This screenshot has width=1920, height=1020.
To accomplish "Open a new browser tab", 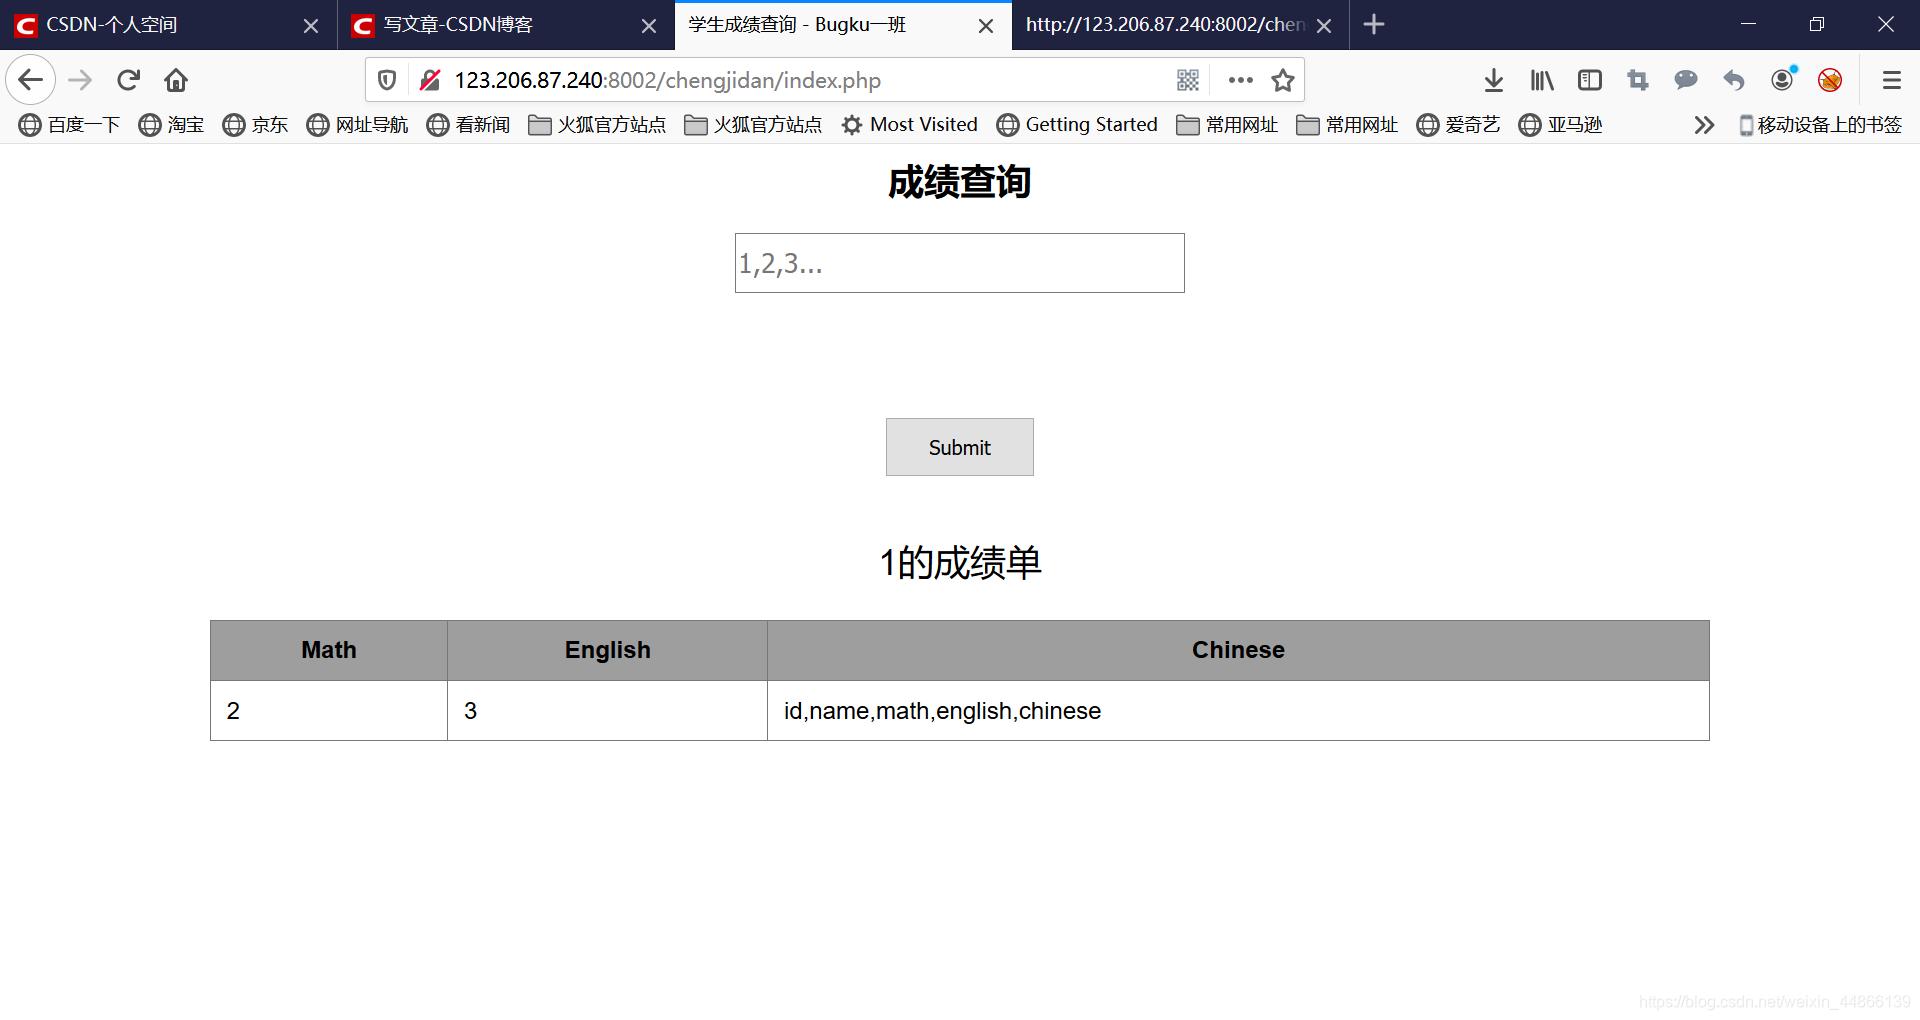I will [1374, 24].
